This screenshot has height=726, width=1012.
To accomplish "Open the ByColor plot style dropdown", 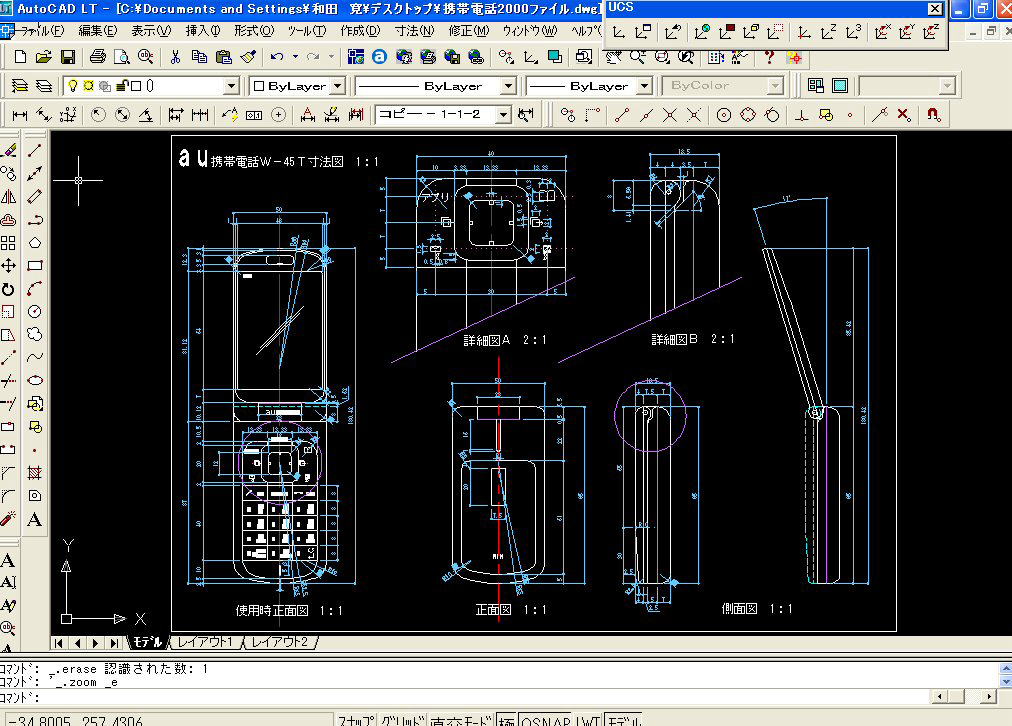I will [x=775, y=86].
